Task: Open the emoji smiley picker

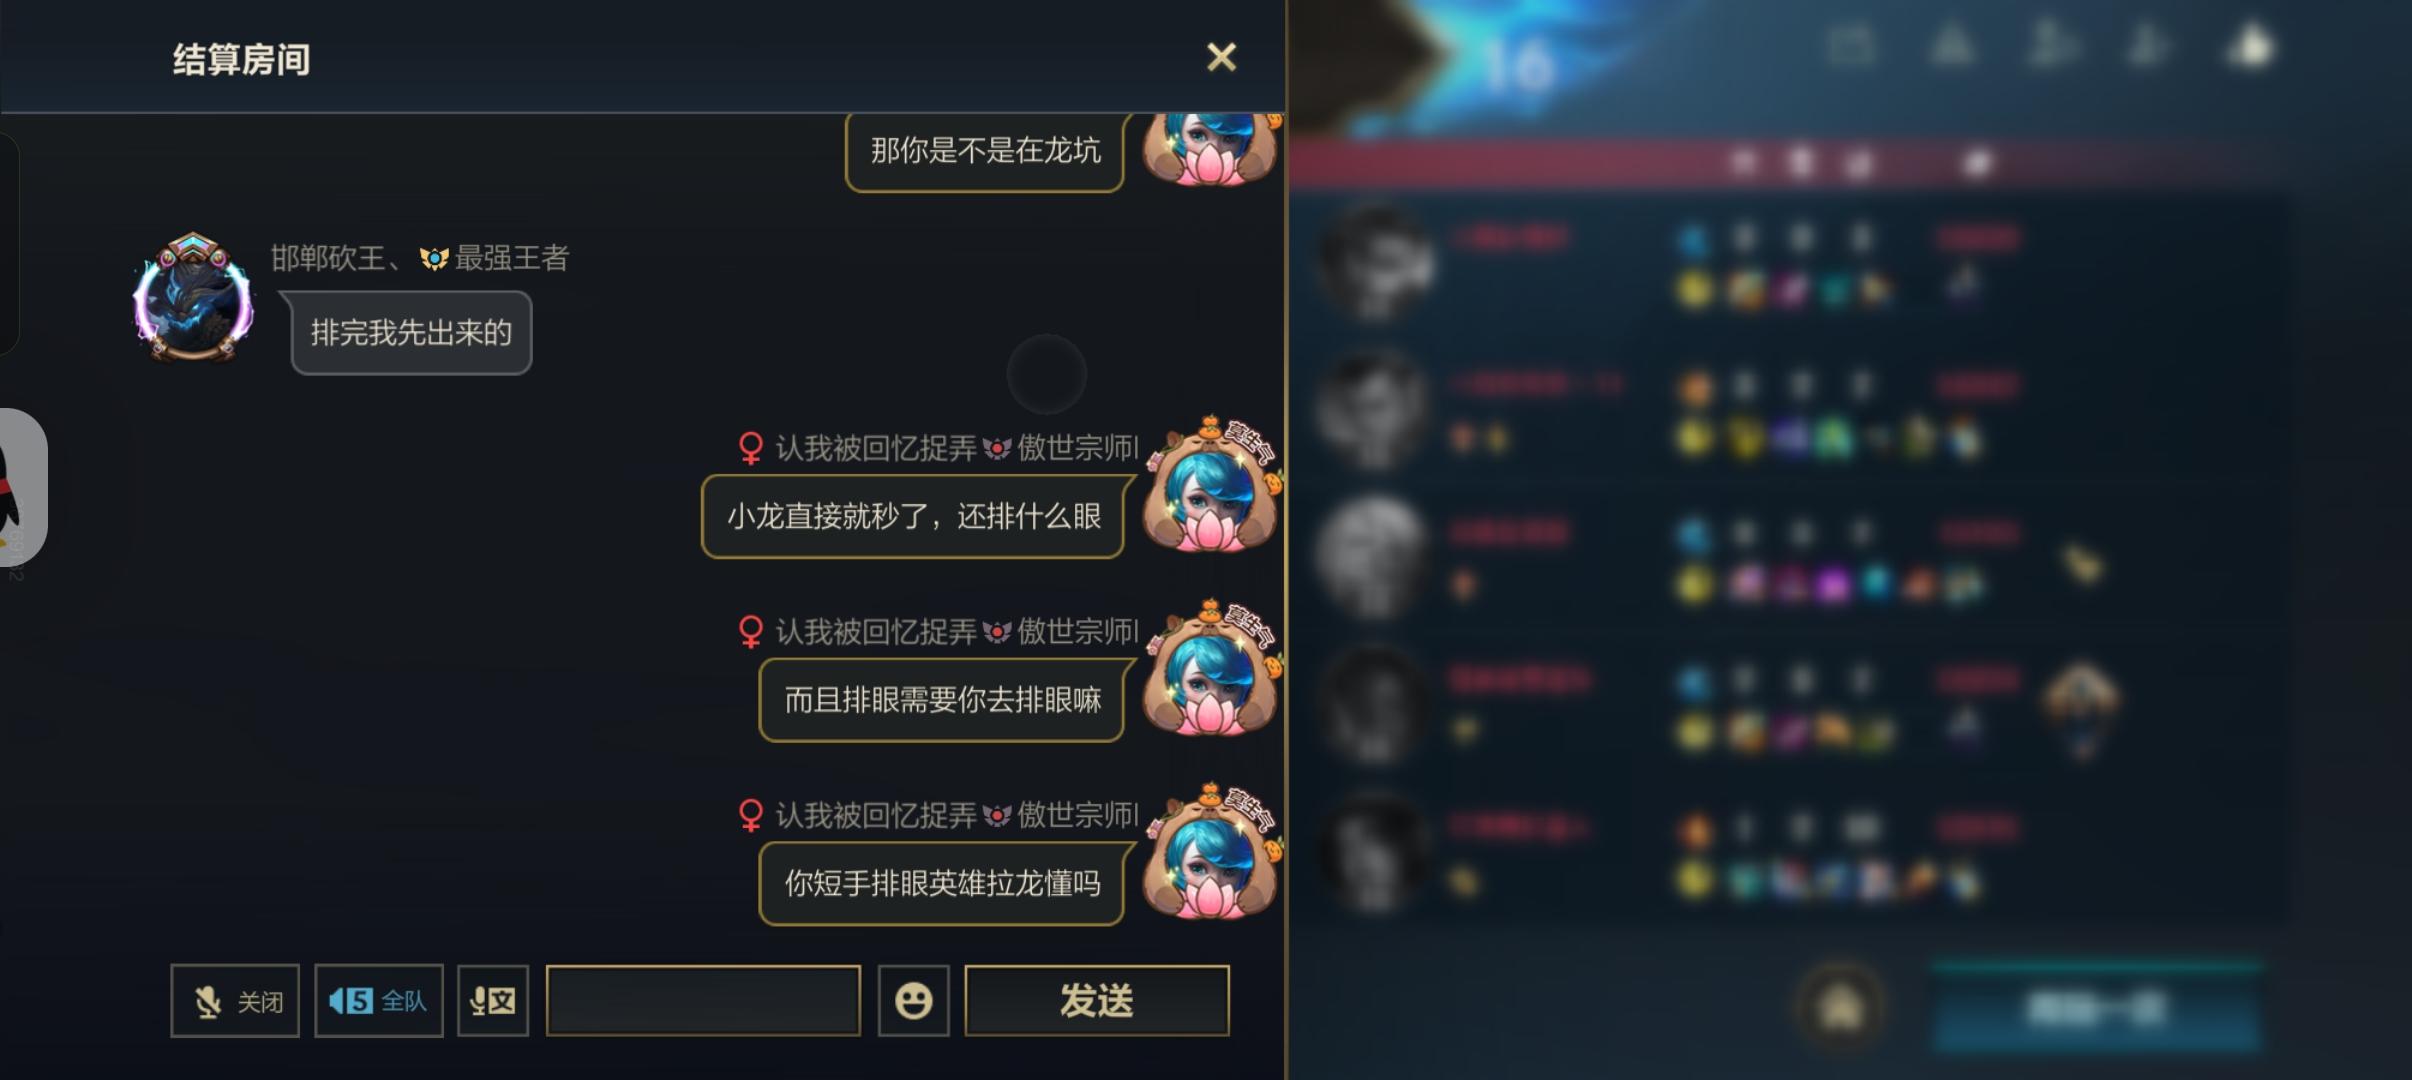Action: [x=913, y=1001]
